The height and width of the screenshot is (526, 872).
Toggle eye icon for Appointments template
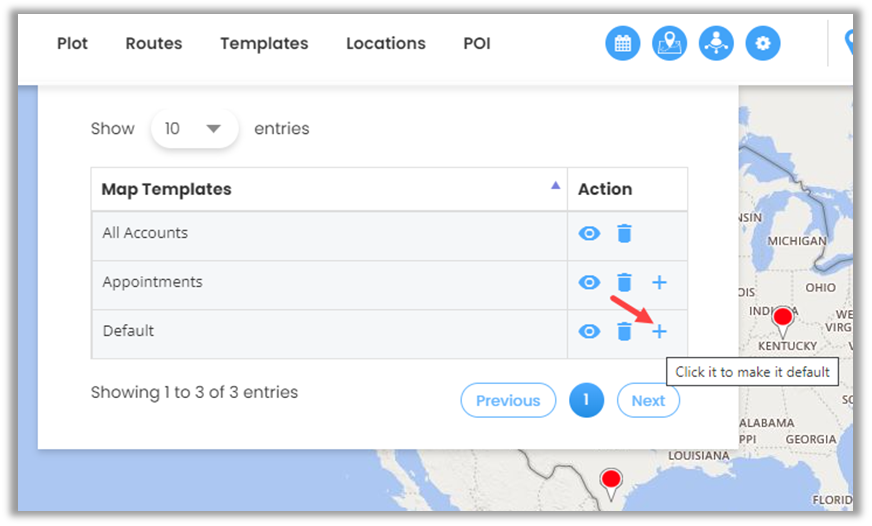pos(589,282)
